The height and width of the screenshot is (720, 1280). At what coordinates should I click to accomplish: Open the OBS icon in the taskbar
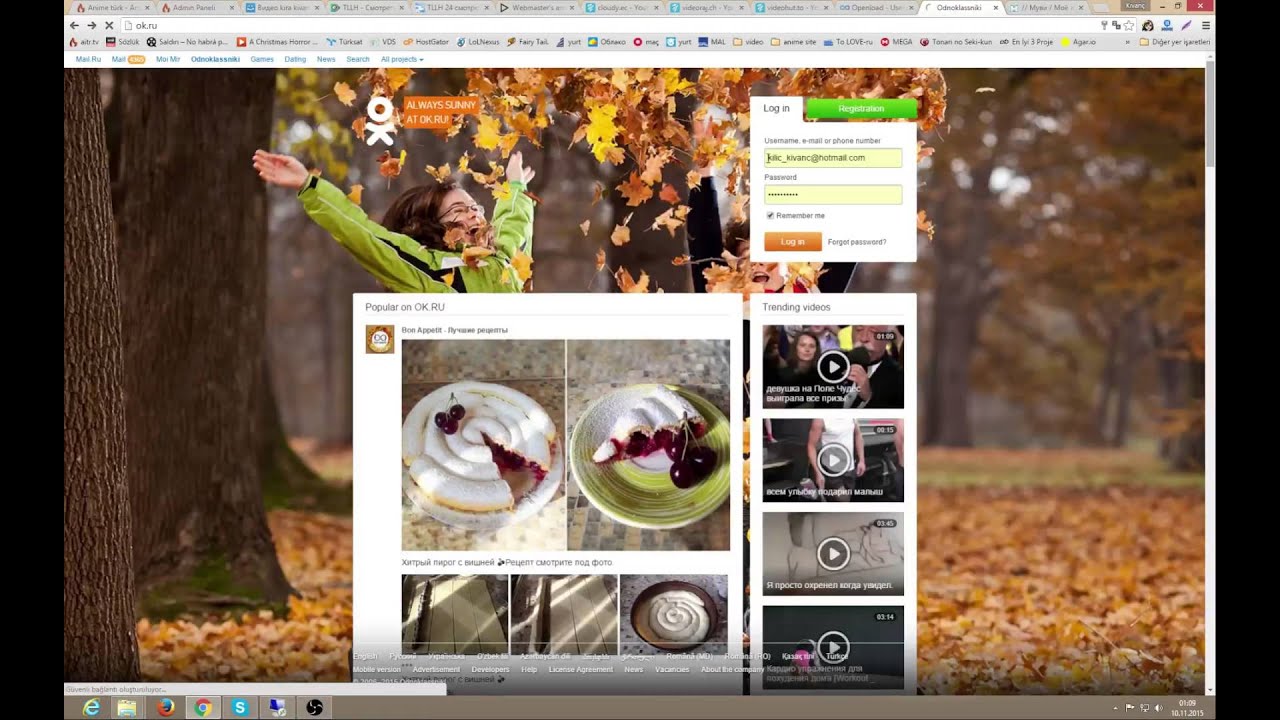pyautogui.click(x=313, y=707)
